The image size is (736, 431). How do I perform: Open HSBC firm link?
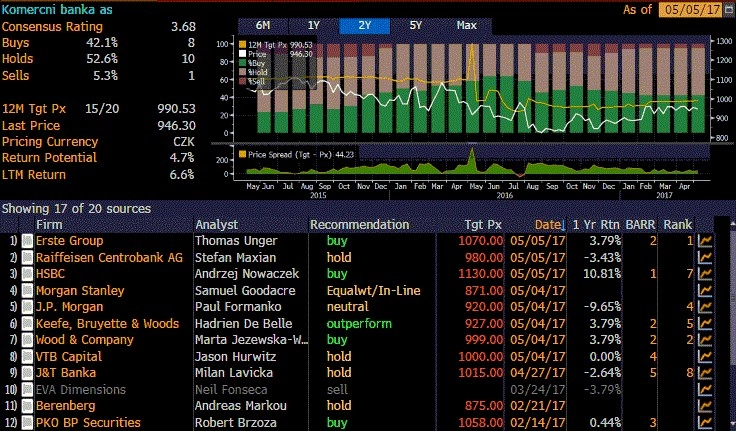pyautogui.click(x=50, y=274)
